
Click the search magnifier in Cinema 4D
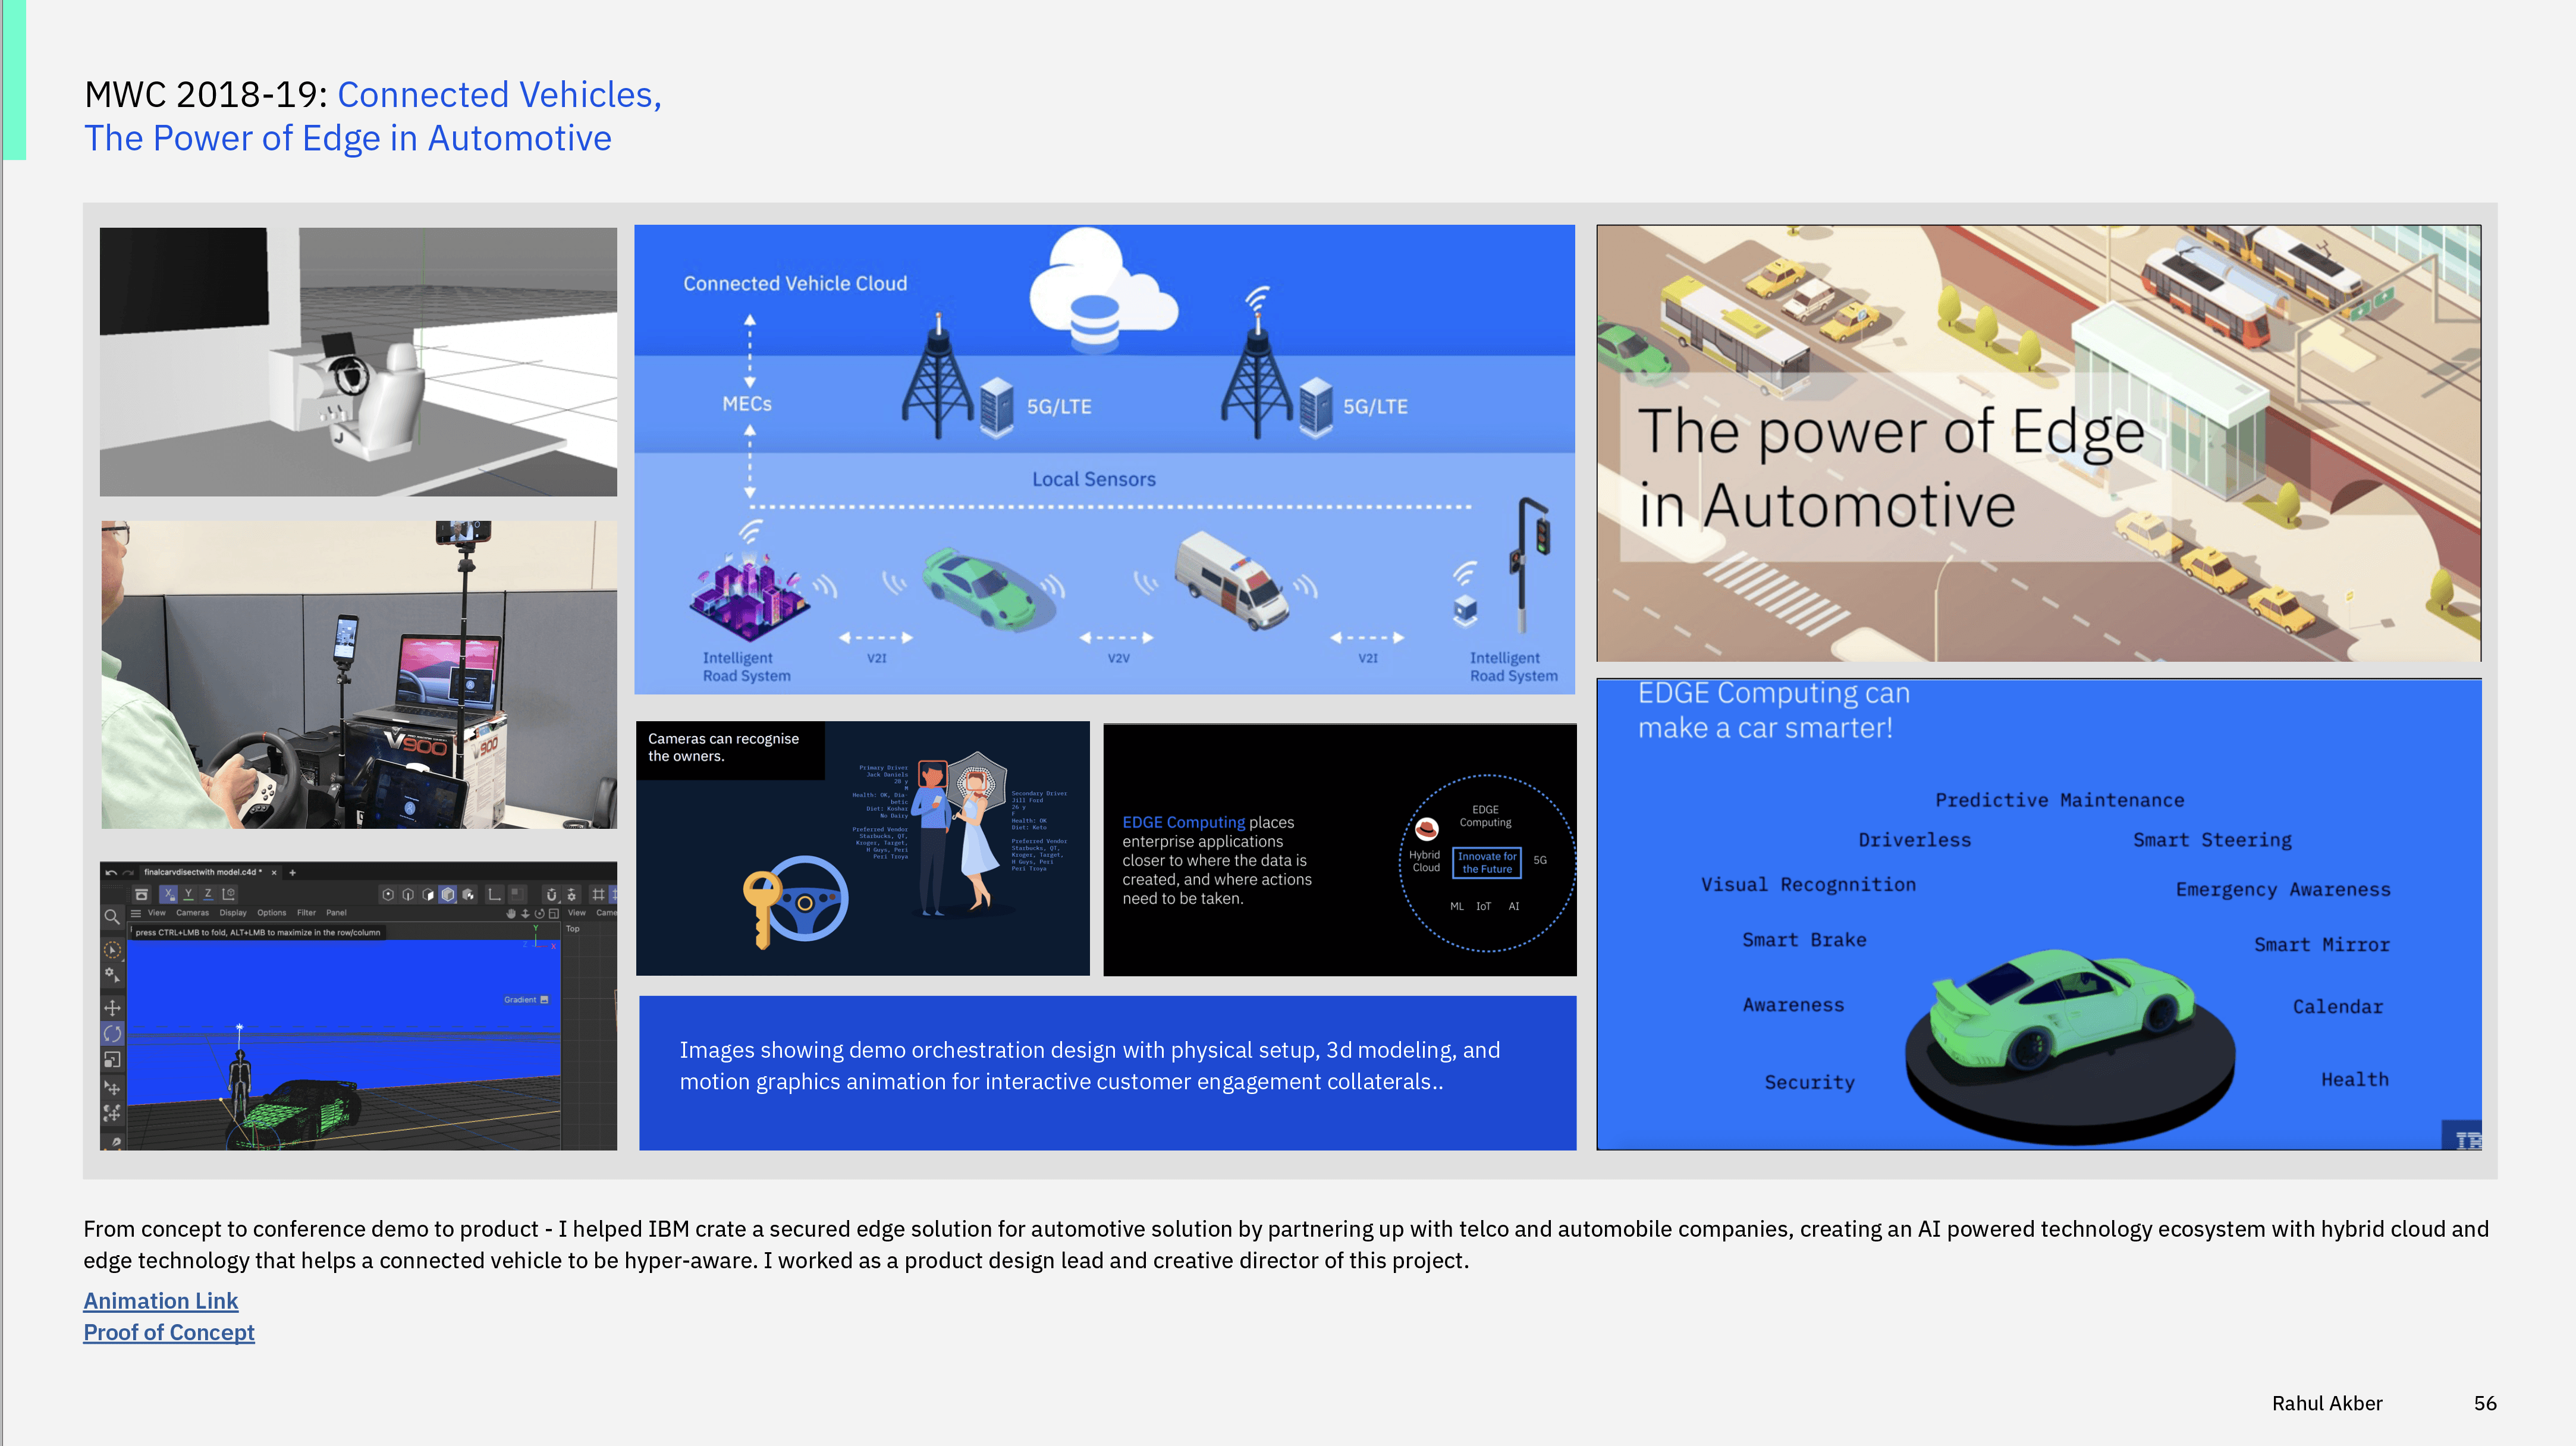[112, 916]
